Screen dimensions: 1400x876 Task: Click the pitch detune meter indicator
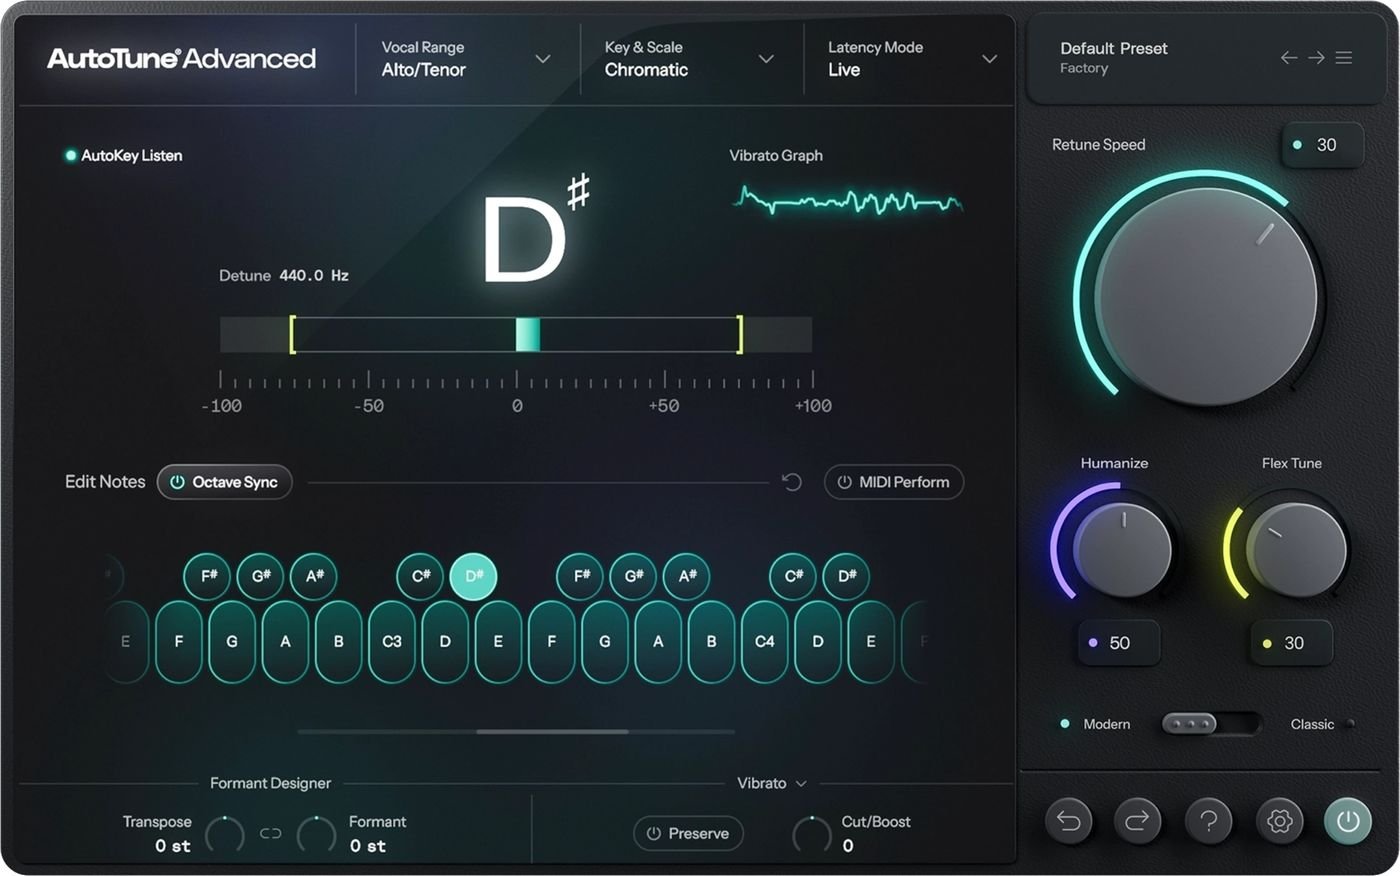pos(528,335)
